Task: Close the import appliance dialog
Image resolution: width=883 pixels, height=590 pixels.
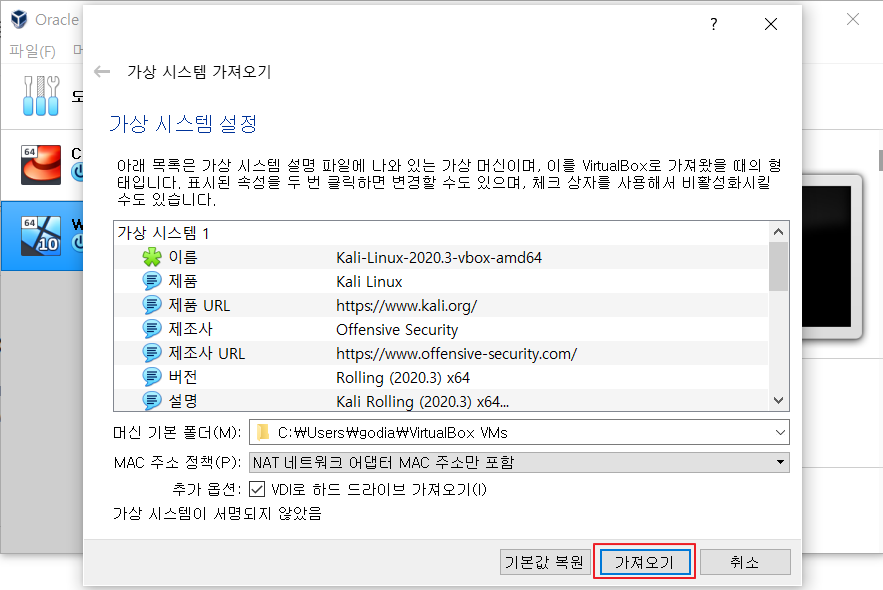Action: tap(771, 24)
